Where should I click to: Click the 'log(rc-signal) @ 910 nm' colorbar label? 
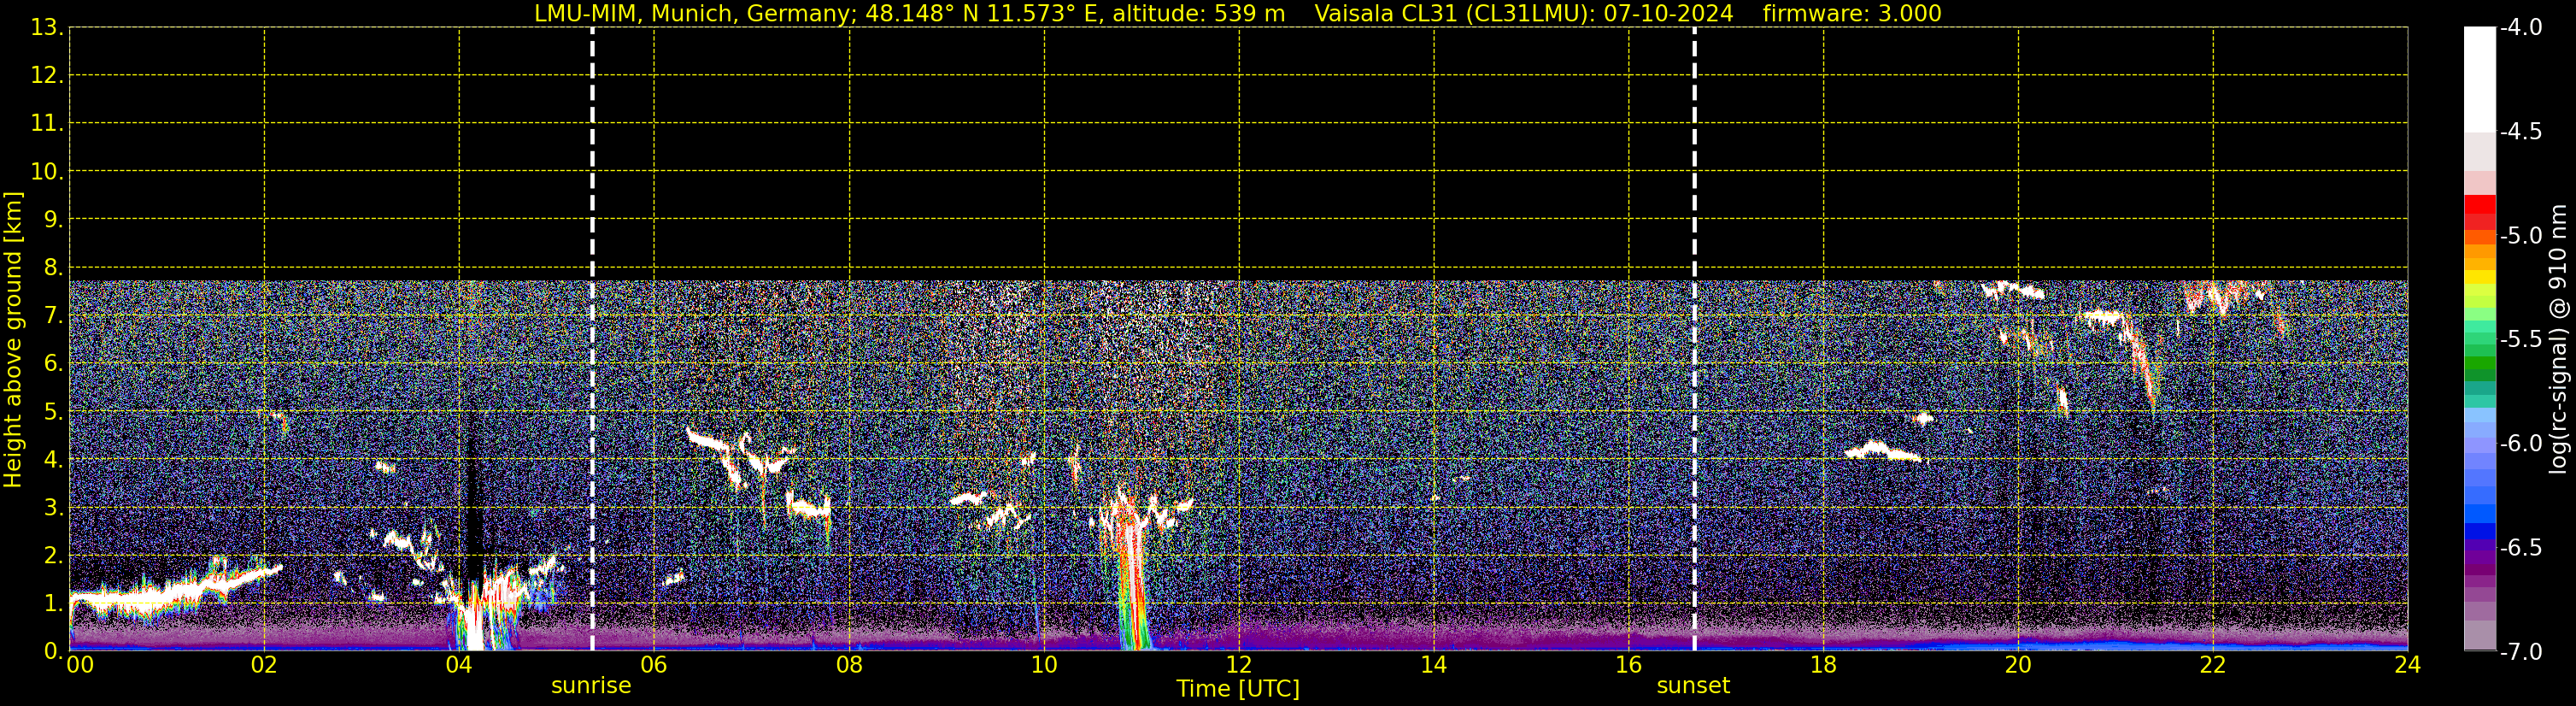click(2559, 340)
